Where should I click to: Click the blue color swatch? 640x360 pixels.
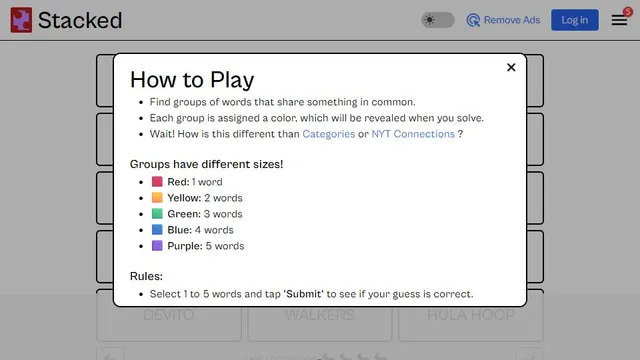click(x=157, y=229)
